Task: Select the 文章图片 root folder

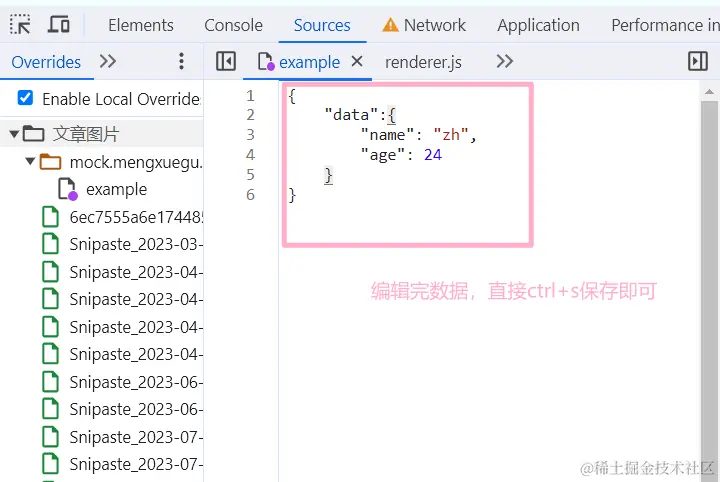Action: coord(101,134)
